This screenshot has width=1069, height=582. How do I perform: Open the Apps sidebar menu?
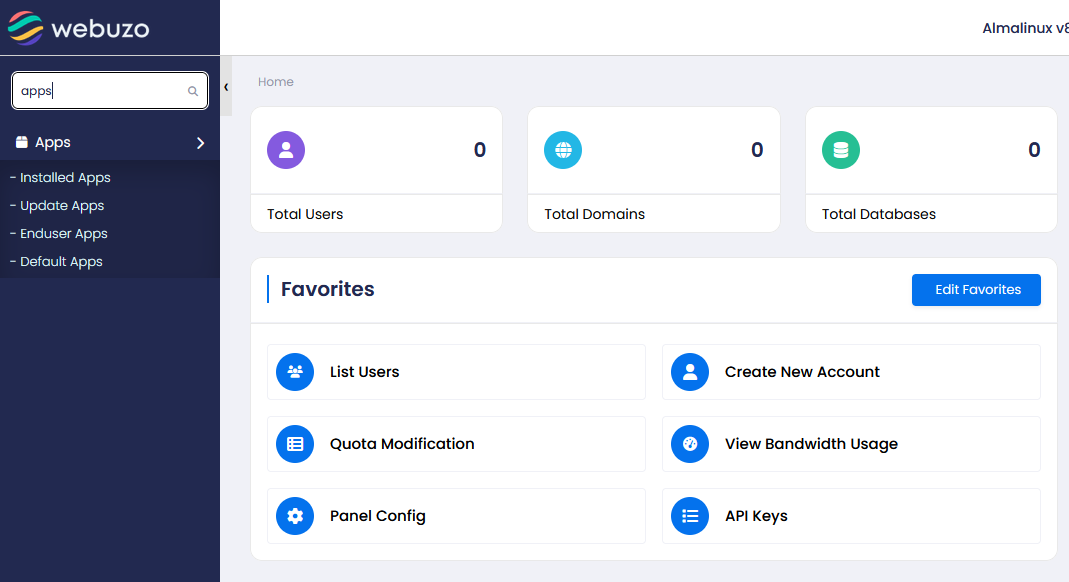tap(110, 142)
